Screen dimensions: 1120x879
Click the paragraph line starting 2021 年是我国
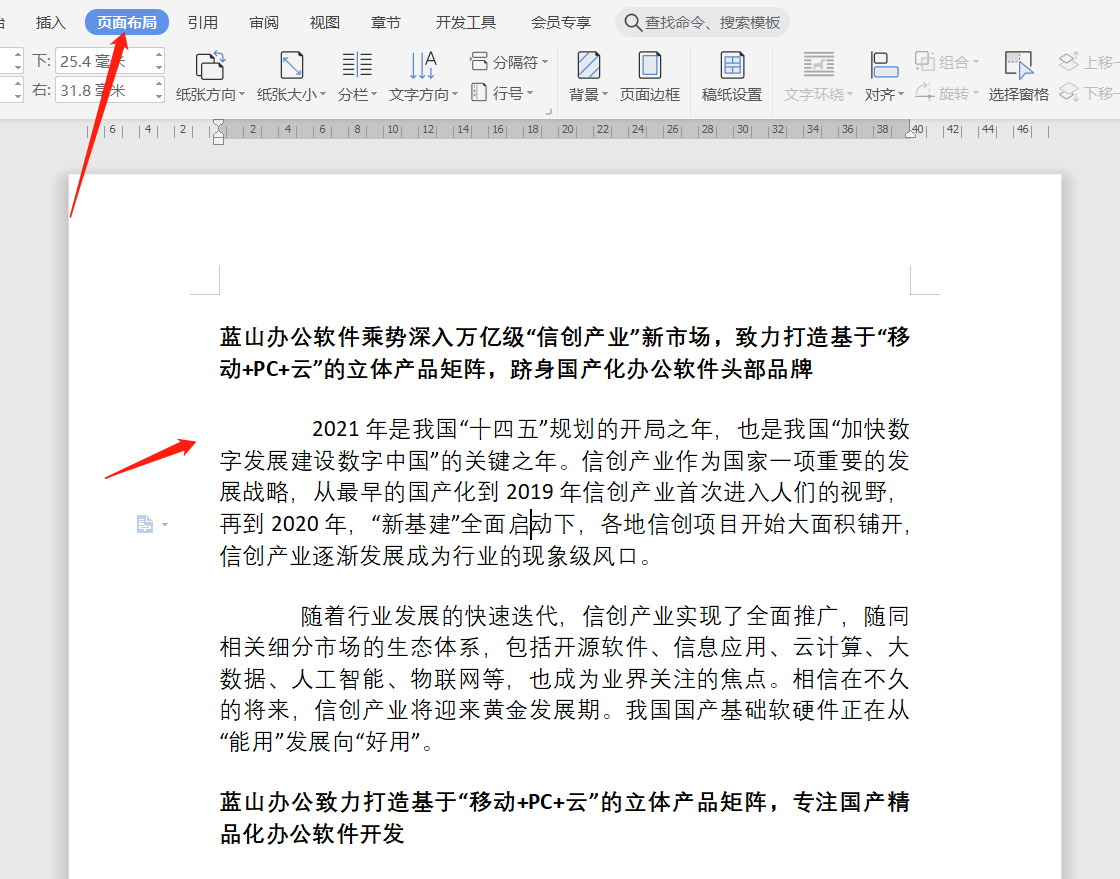[611, 428]
